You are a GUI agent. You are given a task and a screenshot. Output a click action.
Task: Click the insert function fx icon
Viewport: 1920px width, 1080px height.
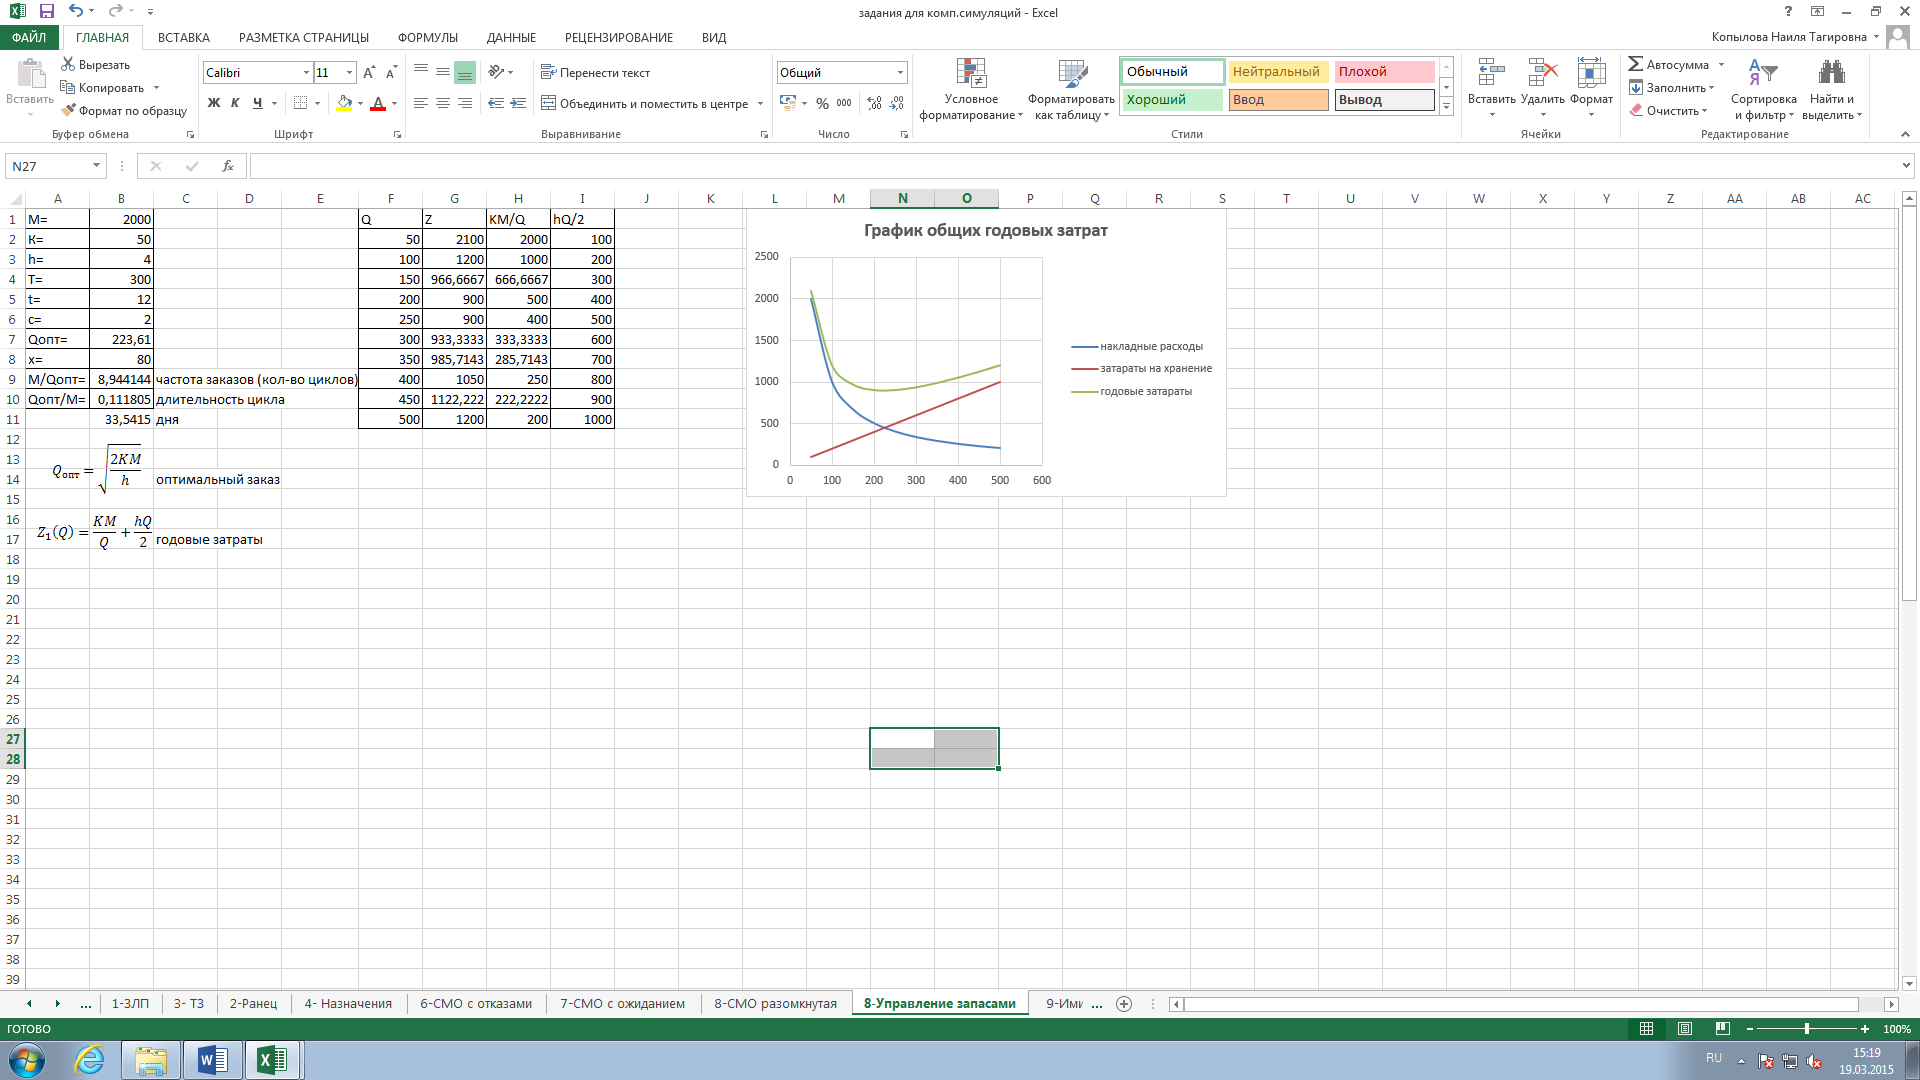(228, 166)
